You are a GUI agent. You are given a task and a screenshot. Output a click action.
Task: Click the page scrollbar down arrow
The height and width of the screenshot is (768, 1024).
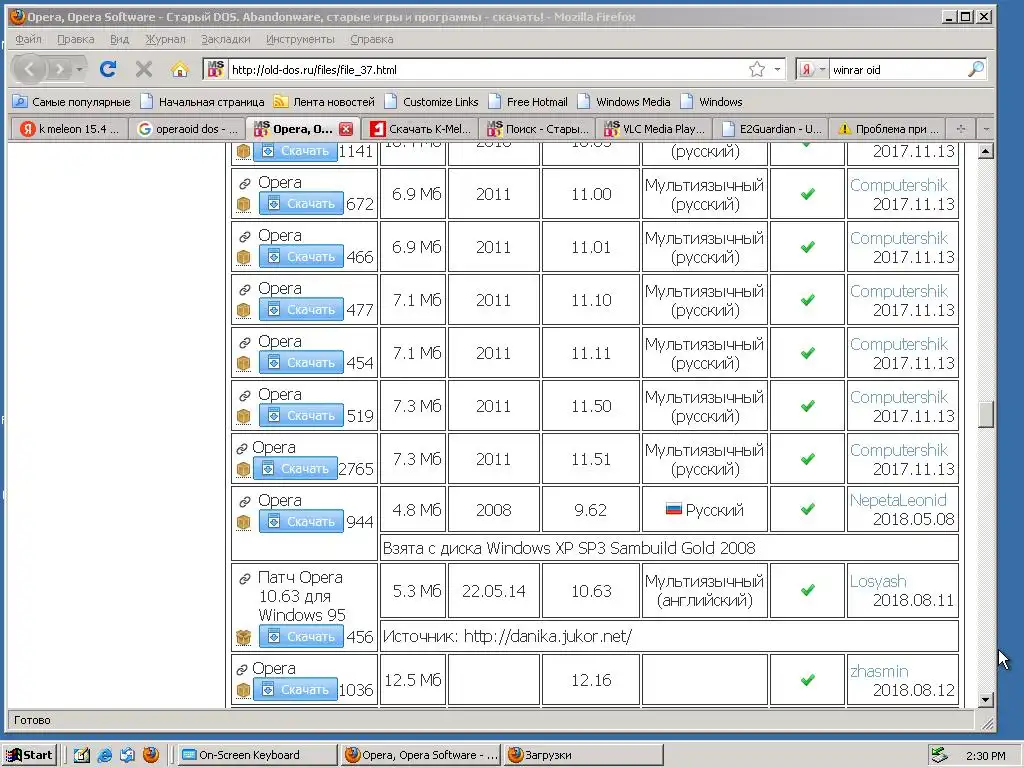point(986,700)
